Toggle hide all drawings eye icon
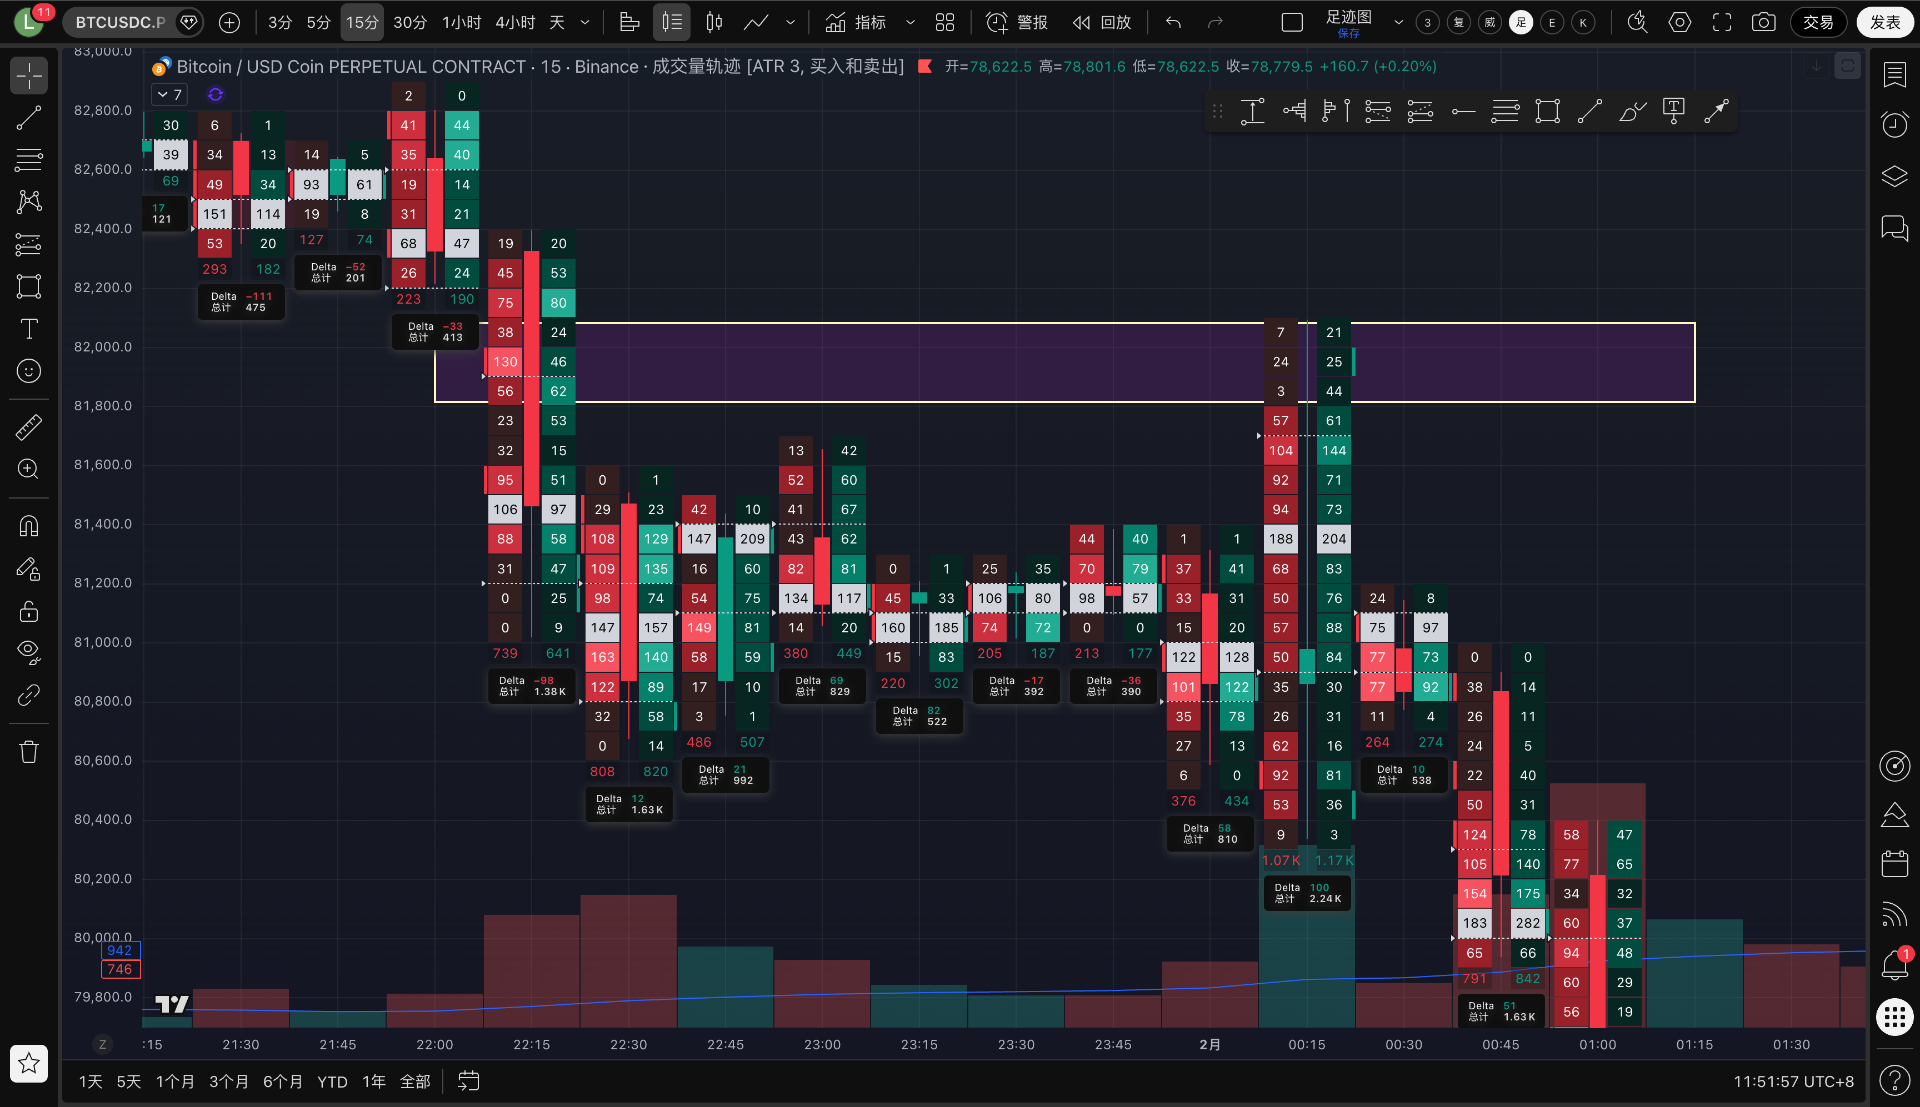This screenshot has height=1107, width=1920. click(x=29, y=652)
